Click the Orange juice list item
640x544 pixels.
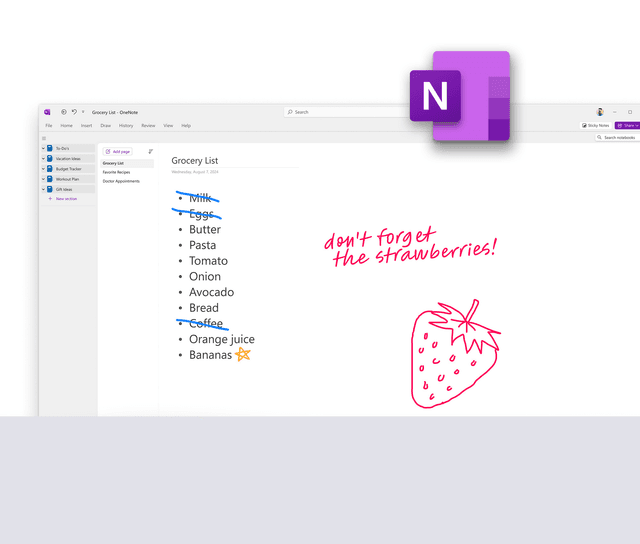[222, 339]
